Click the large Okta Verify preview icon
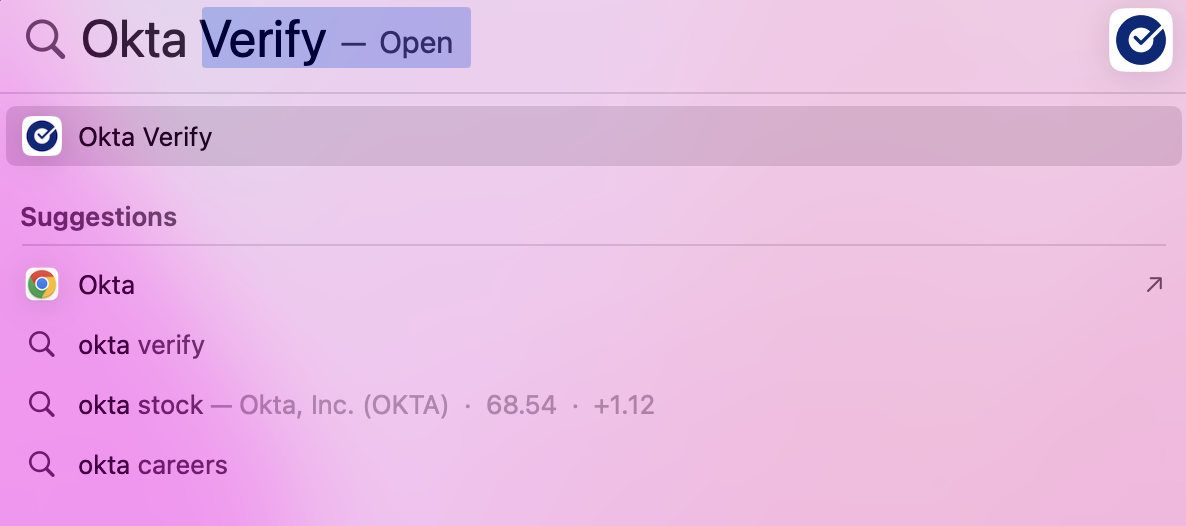Screen dimensions: 1186x526 click(x=1140, y=39)
